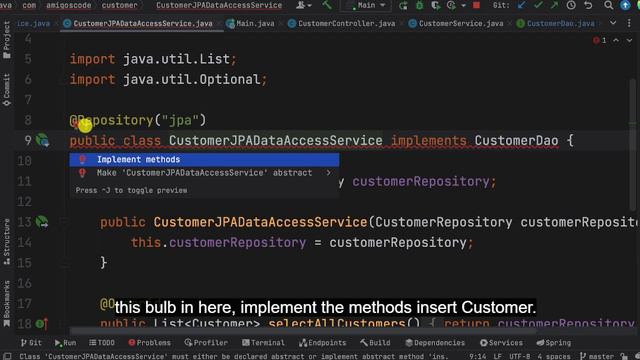
Task: Click the status bar error message text
Action: click(233, 356)
